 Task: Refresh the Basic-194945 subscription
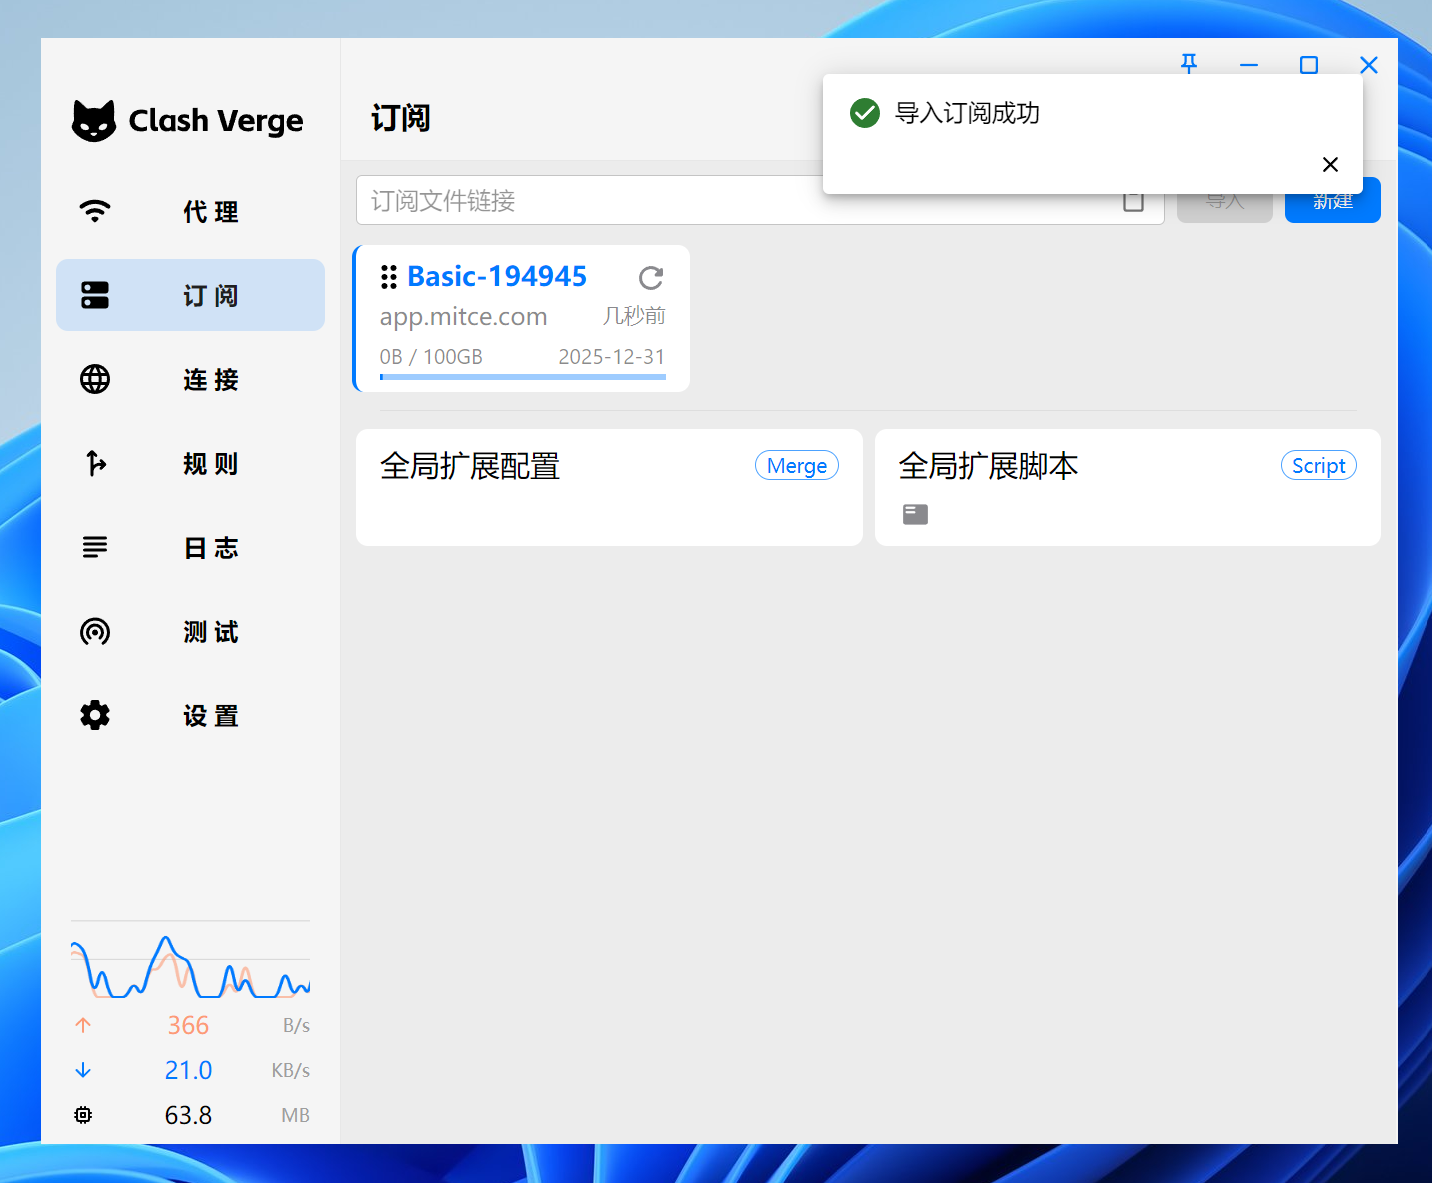(651, 278)
